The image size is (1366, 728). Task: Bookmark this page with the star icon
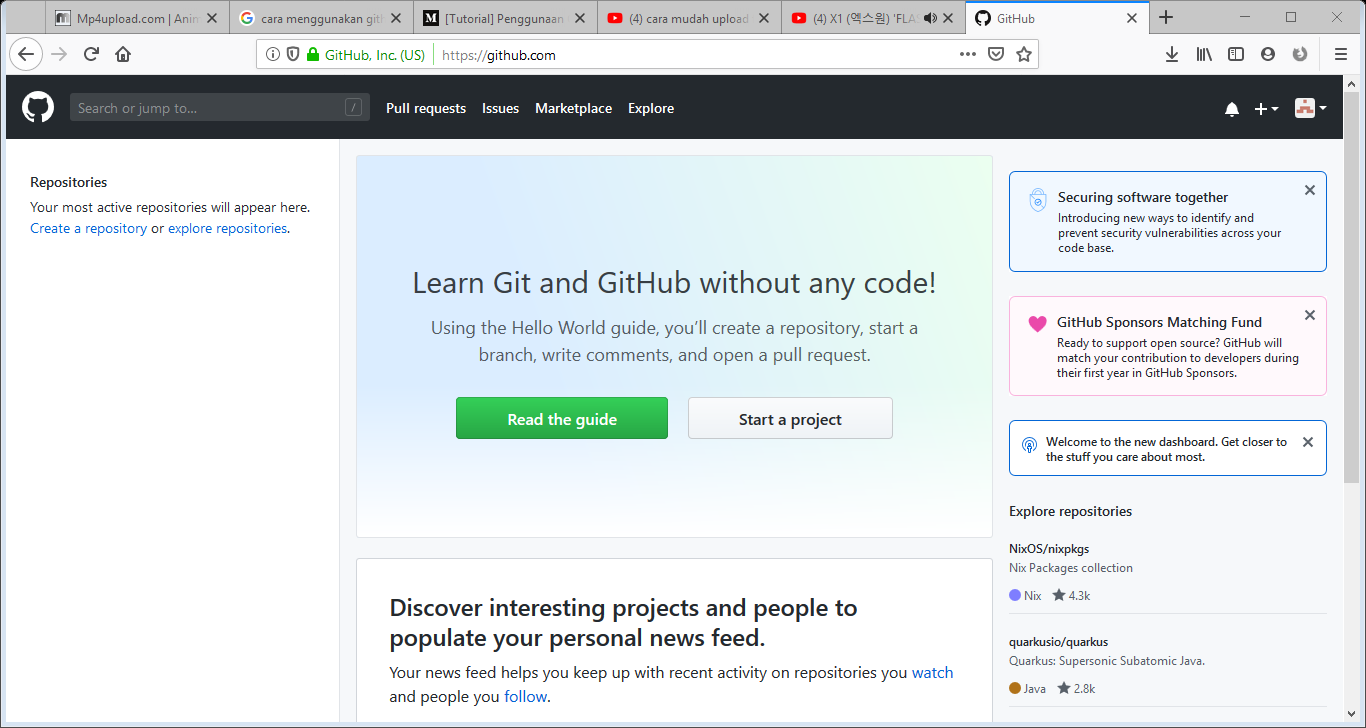point(1024,54)
